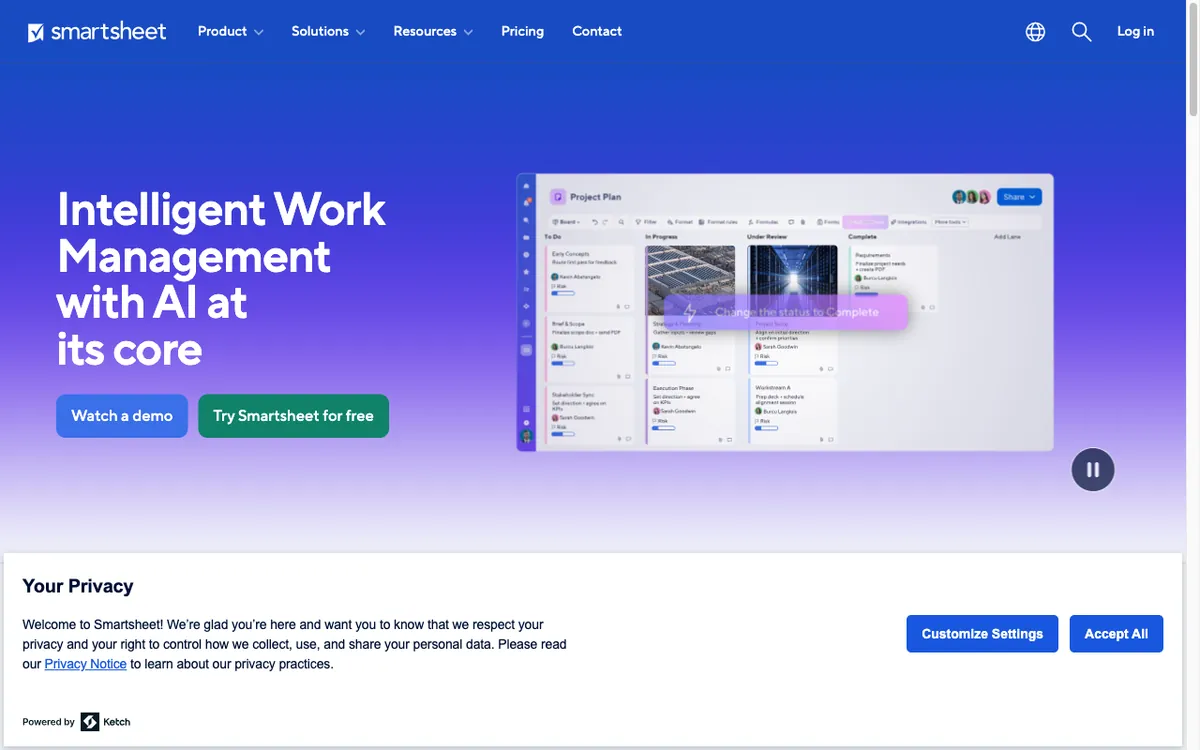Image resolution: width=1200 pixels, height=750 pixels.
Task: Expand the Resources menu
Action: [x=433, y=32]
